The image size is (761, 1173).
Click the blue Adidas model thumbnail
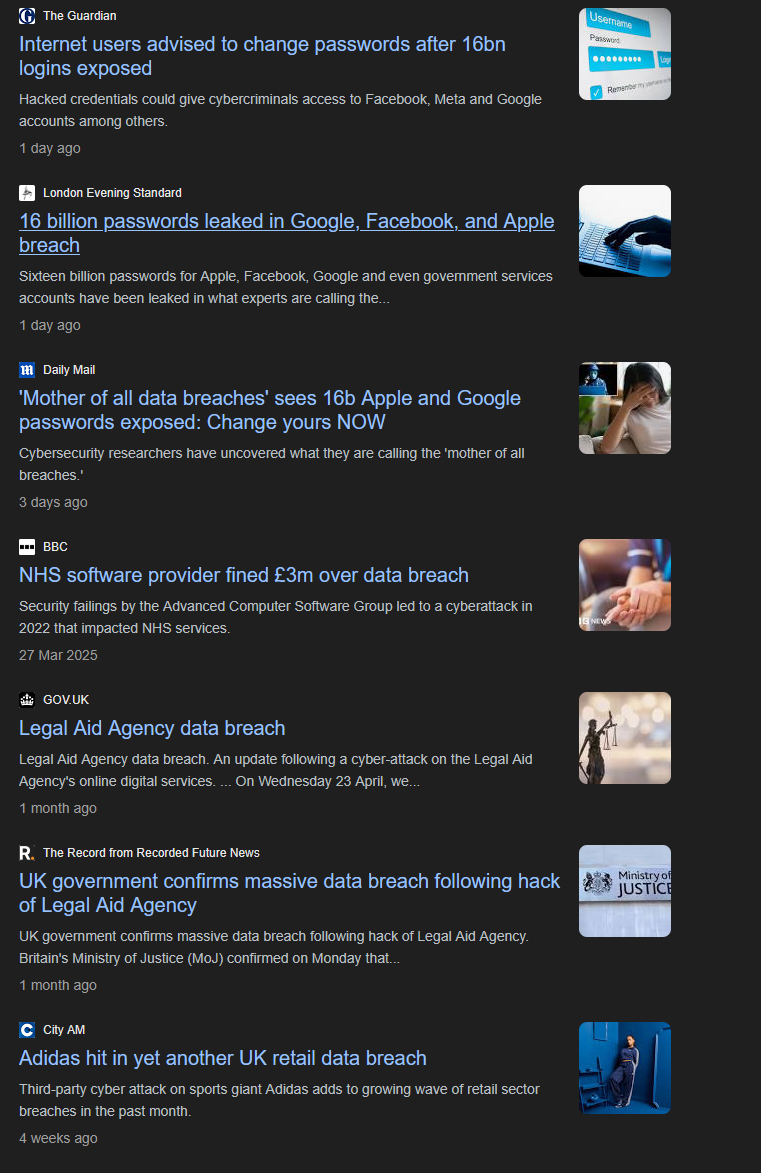[625, 1068]
